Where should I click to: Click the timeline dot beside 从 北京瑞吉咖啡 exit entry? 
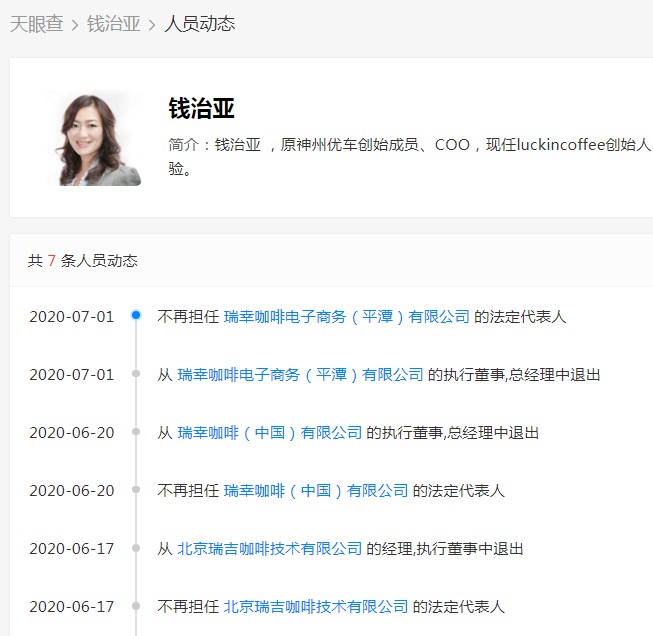click(136, 547)
